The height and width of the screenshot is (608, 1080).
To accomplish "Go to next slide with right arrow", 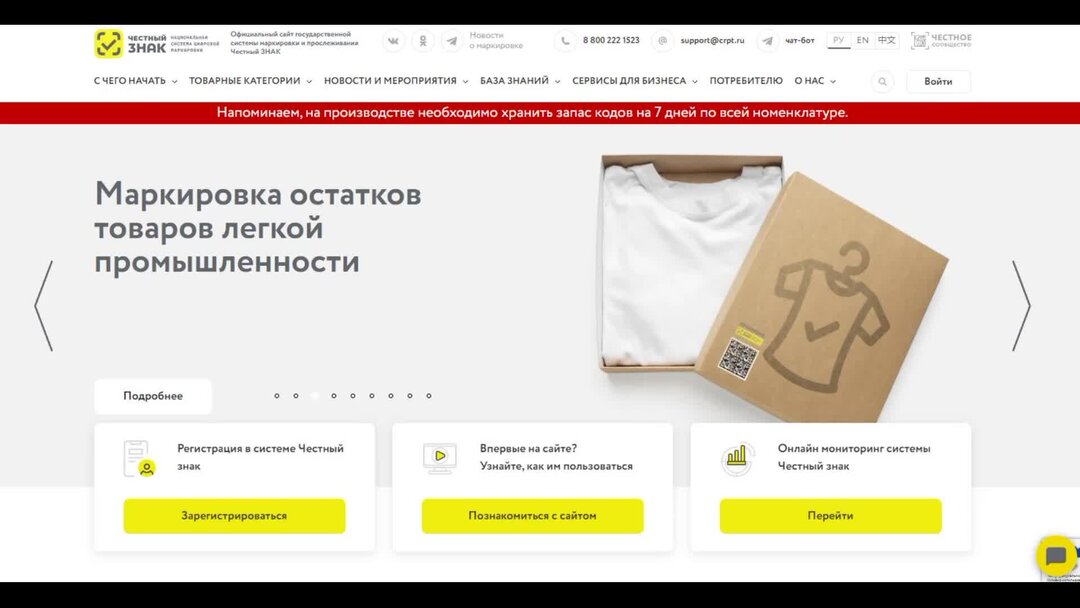I will (1021, 306).
